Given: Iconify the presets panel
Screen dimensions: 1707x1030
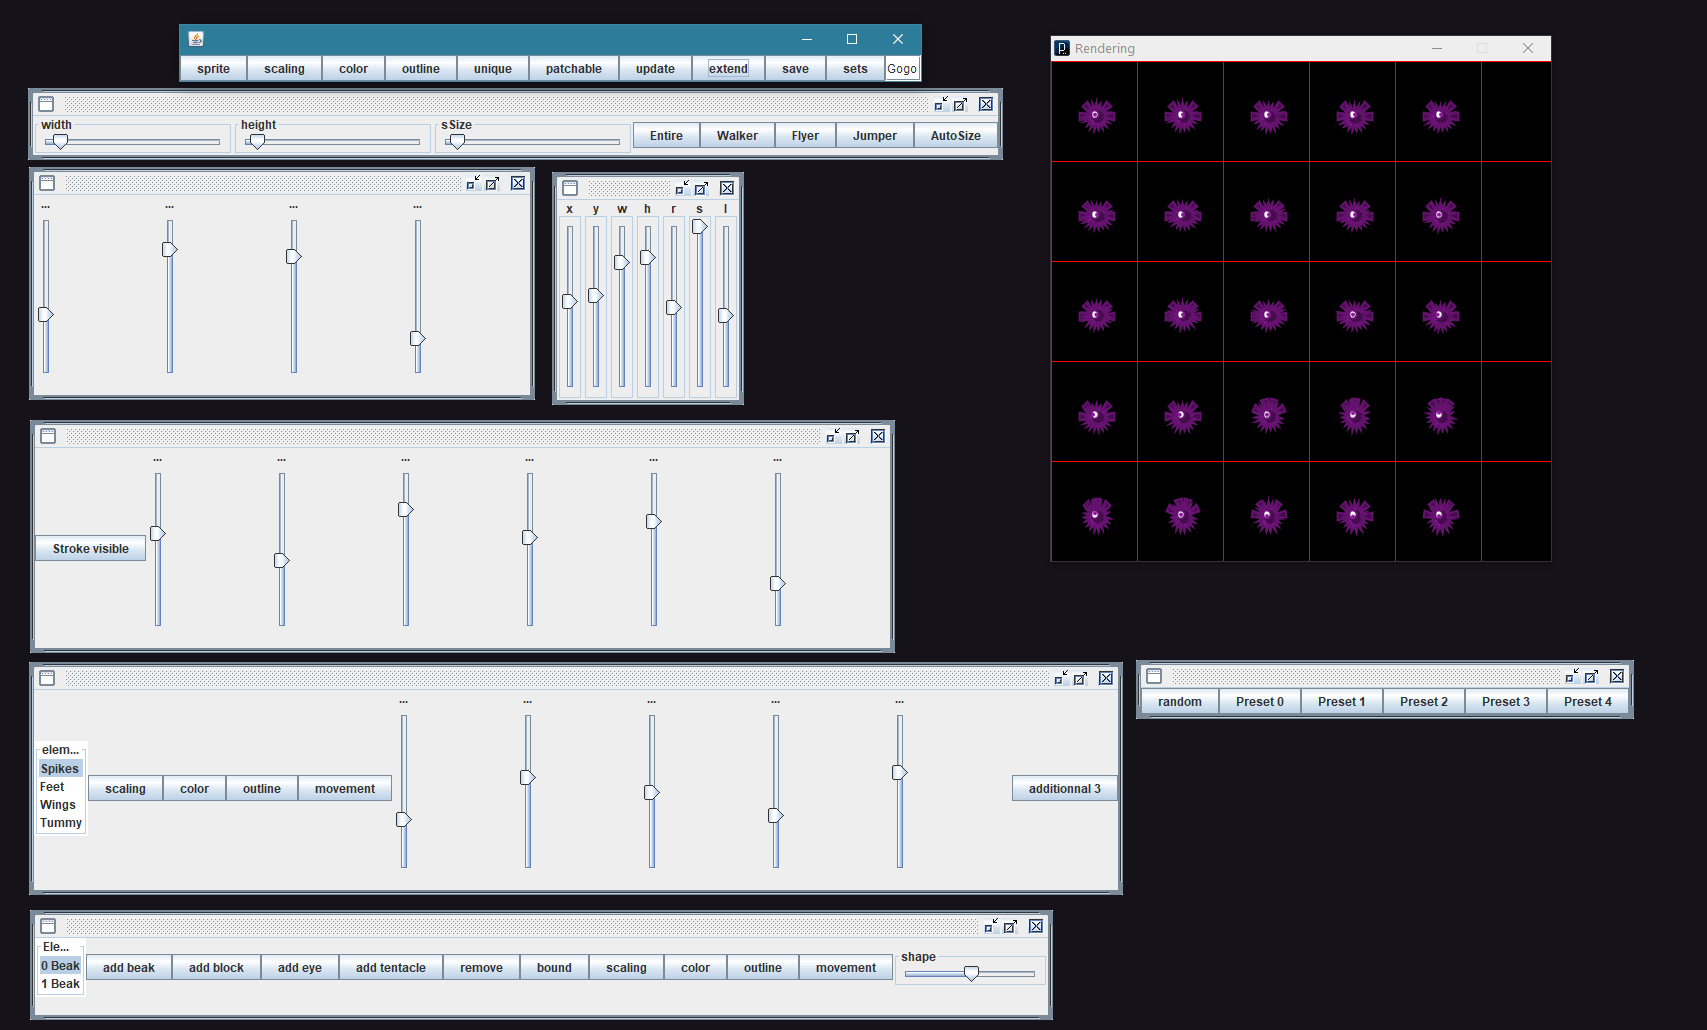Looking at the screenshot, I should coord(1571,676).
